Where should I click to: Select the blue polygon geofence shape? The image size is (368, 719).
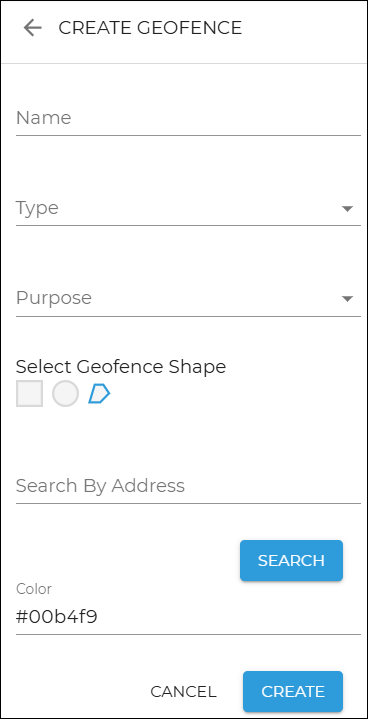point(99,394)
